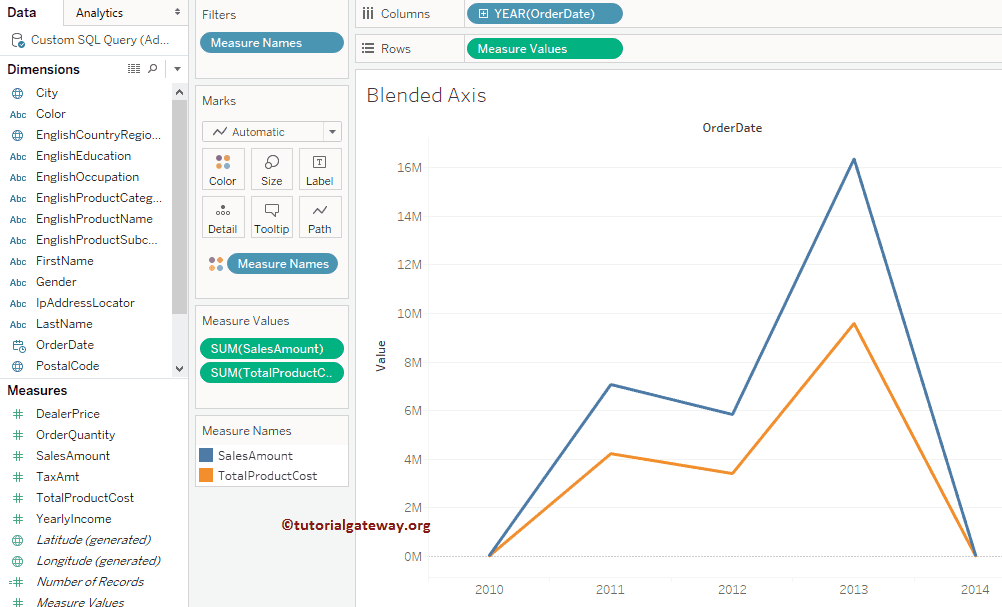Screen dimensions: 1002x607
Task: Open the Tooltip editor in the Marks card
Action: [x=271, y=216]
